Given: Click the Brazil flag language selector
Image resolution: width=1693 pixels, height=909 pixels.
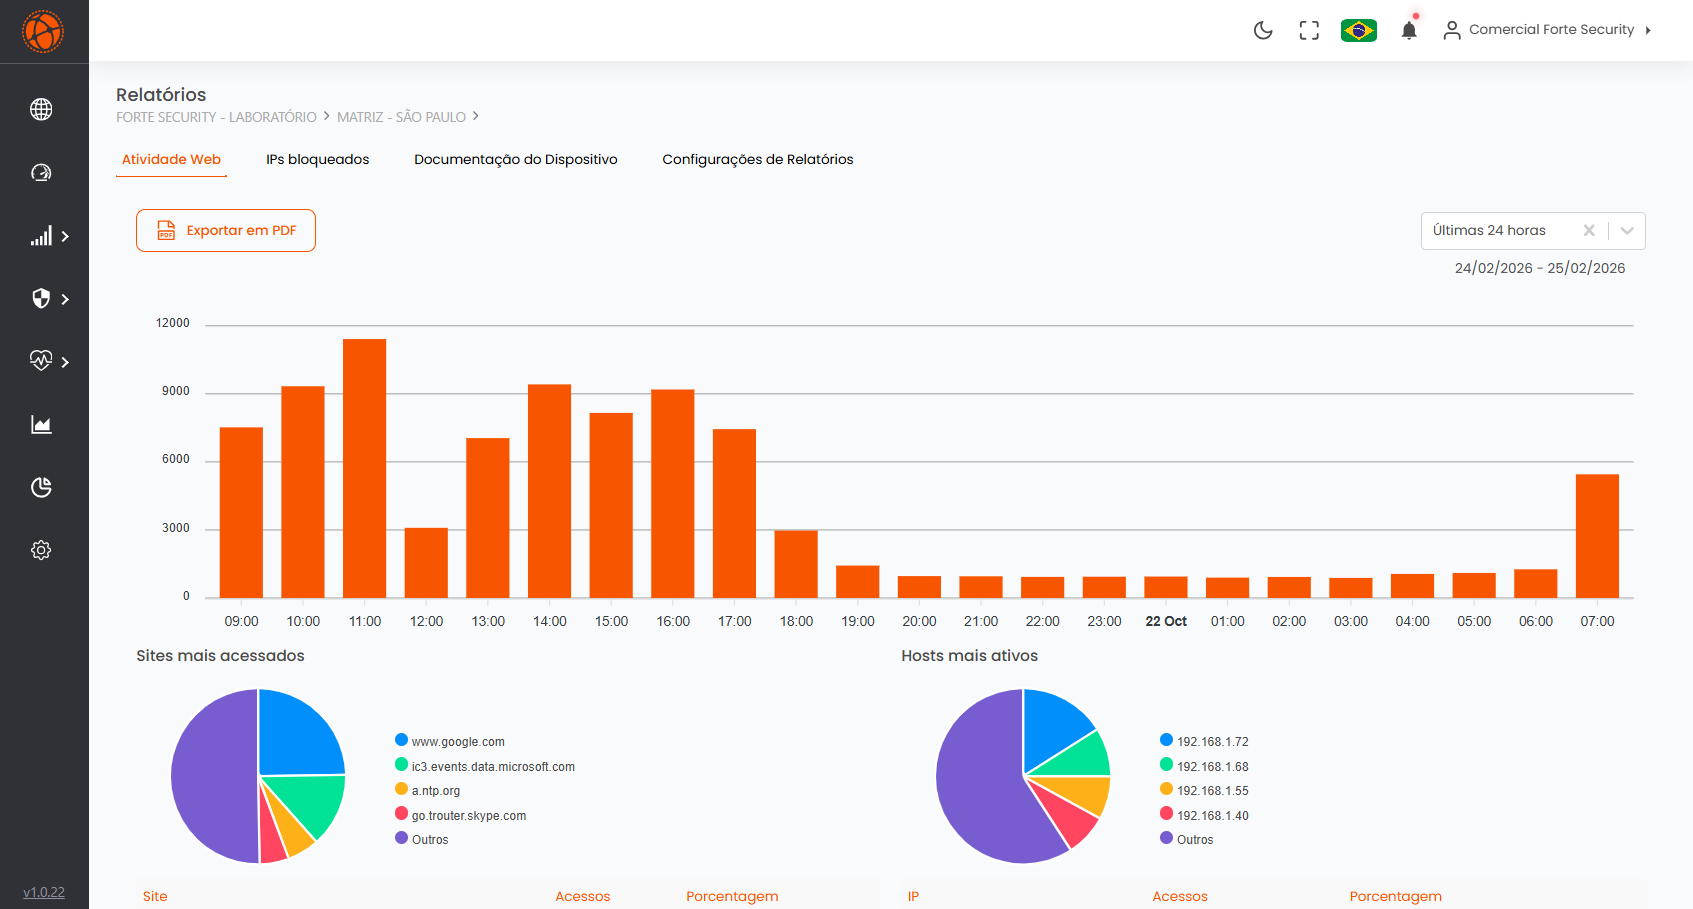Looking at the screenshot, I should point(1358,30).
